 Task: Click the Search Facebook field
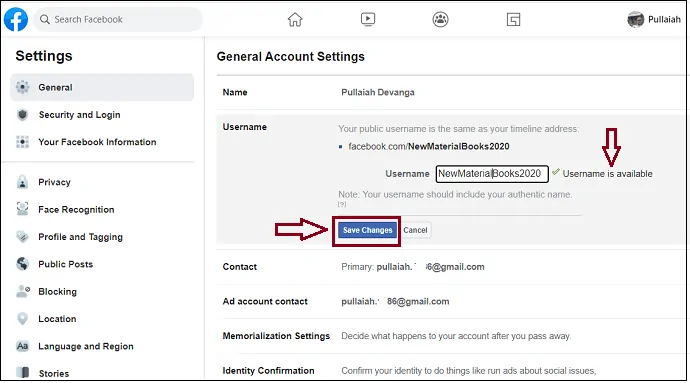point(118,19)
